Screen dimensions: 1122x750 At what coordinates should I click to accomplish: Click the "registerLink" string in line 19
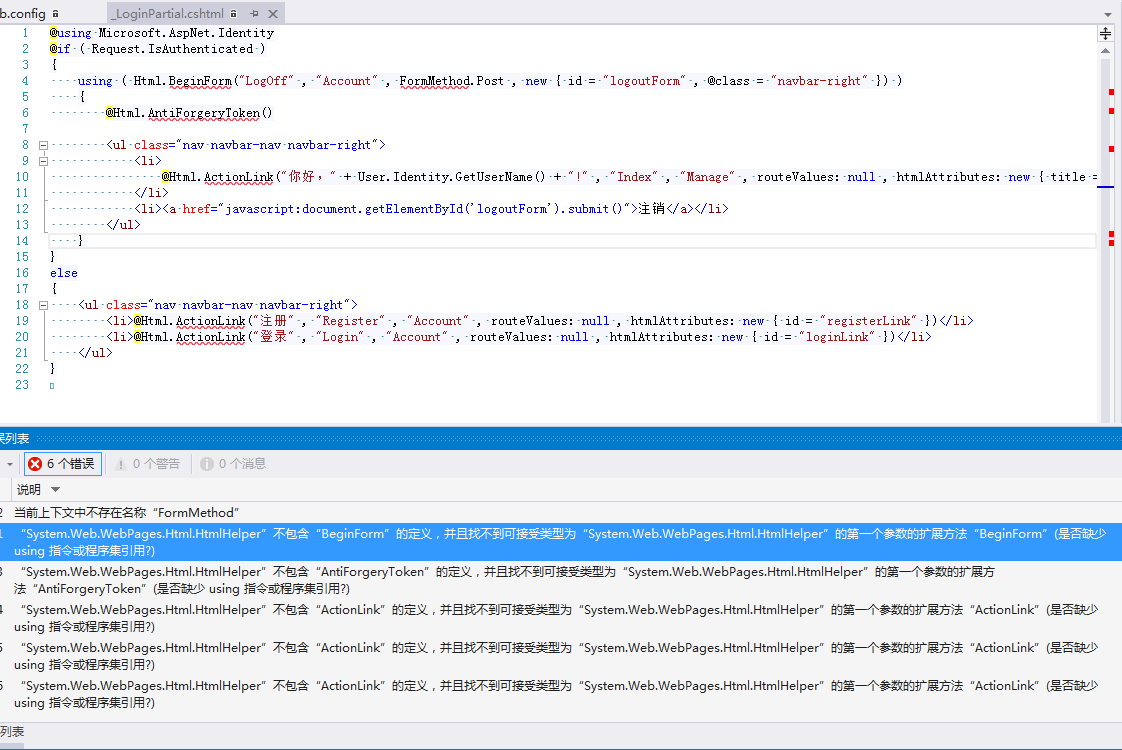(868, 321)
